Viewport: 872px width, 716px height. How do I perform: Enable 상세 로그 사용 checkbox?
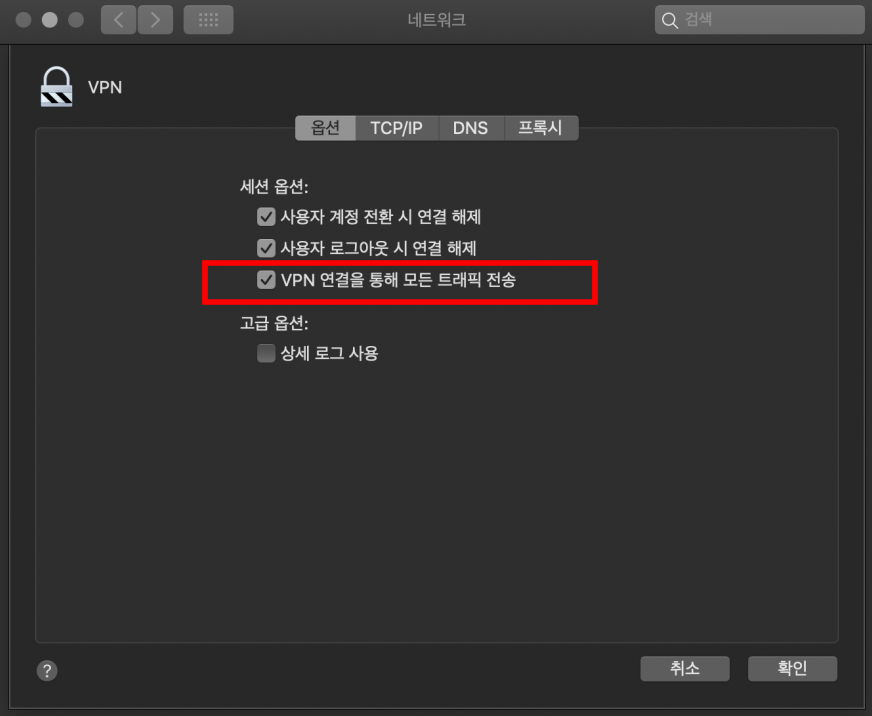pyautogui.click(x=266, y=353)
